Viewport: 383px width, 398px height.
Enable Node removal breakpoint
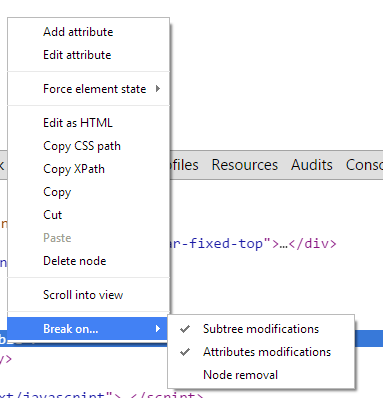[x=261, y=375]
